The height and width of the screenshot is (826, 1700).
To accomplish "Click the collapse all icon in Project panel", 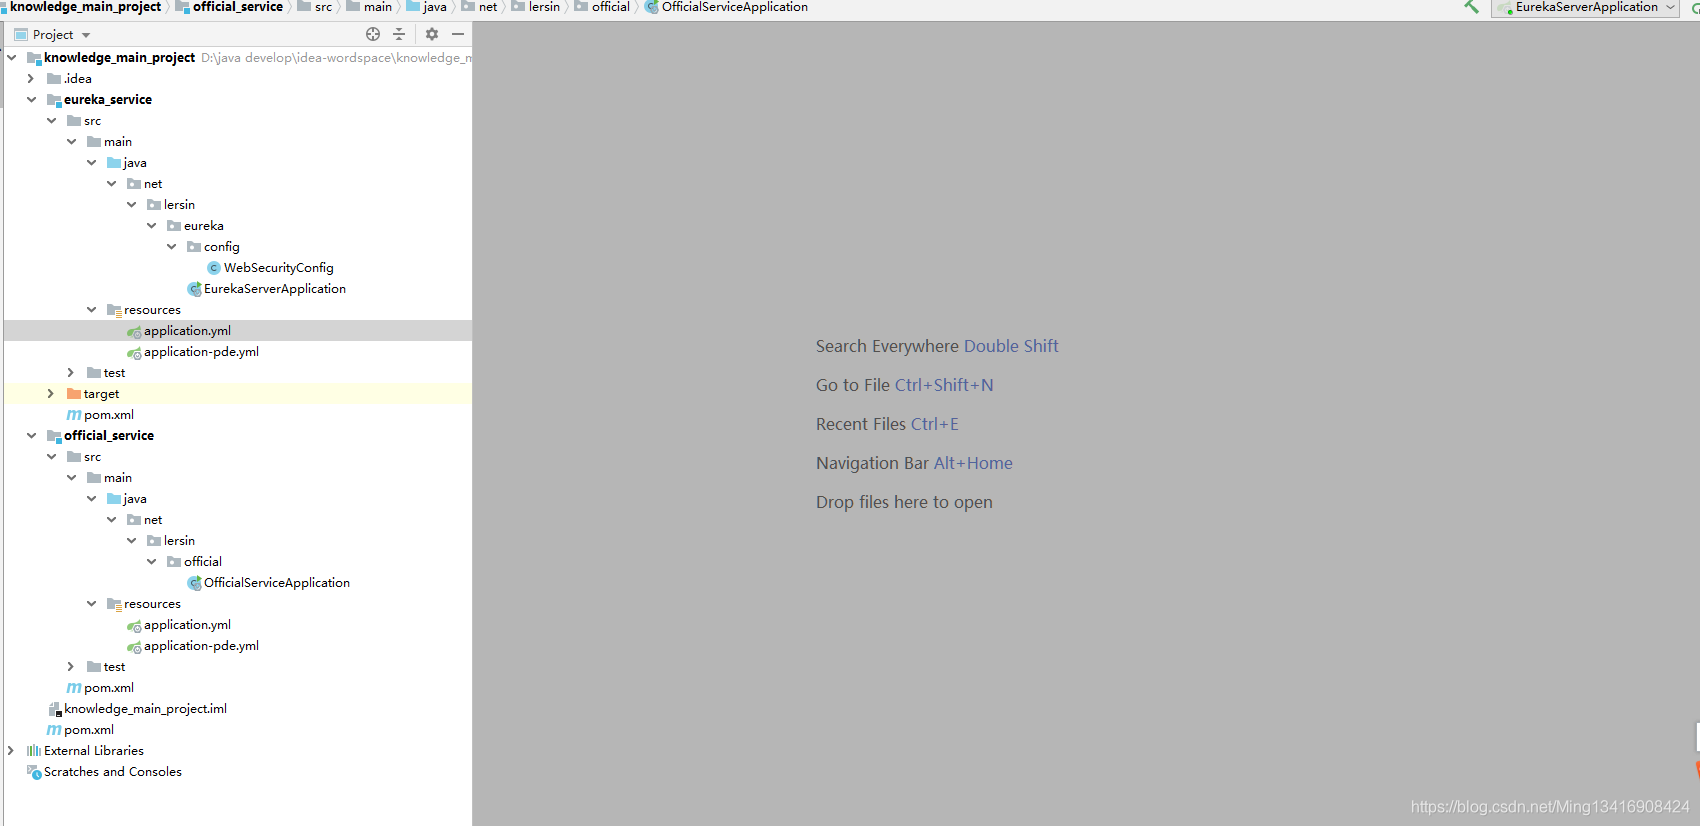I will 399,34.
